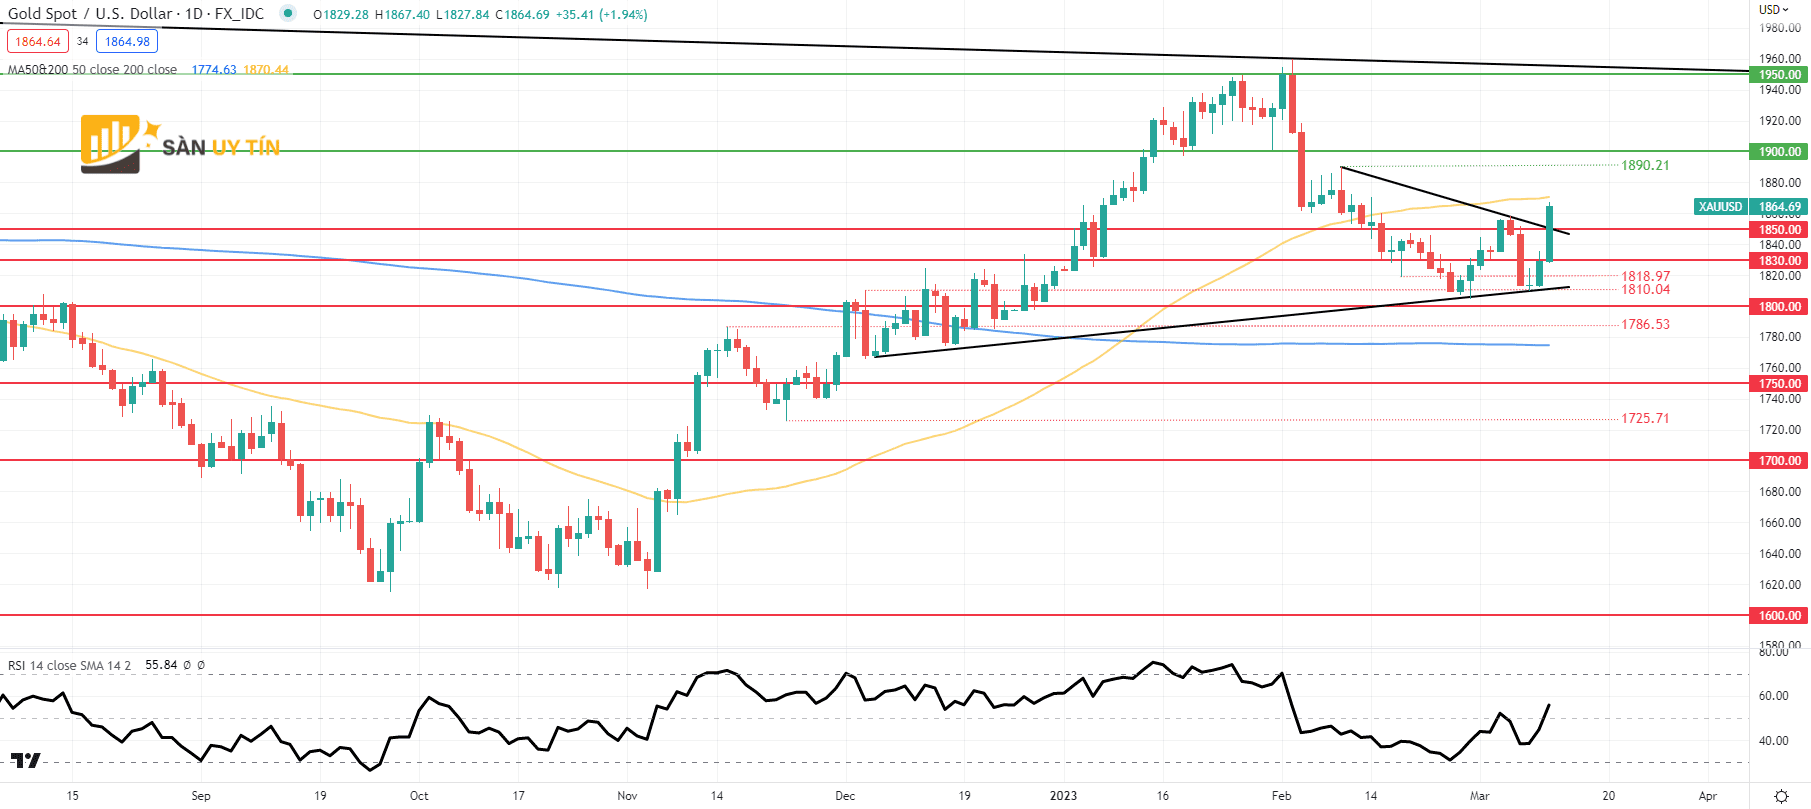Click the Apr label on time axis
This screenshot has width=1811, height=809.
tap(1707, 796)
